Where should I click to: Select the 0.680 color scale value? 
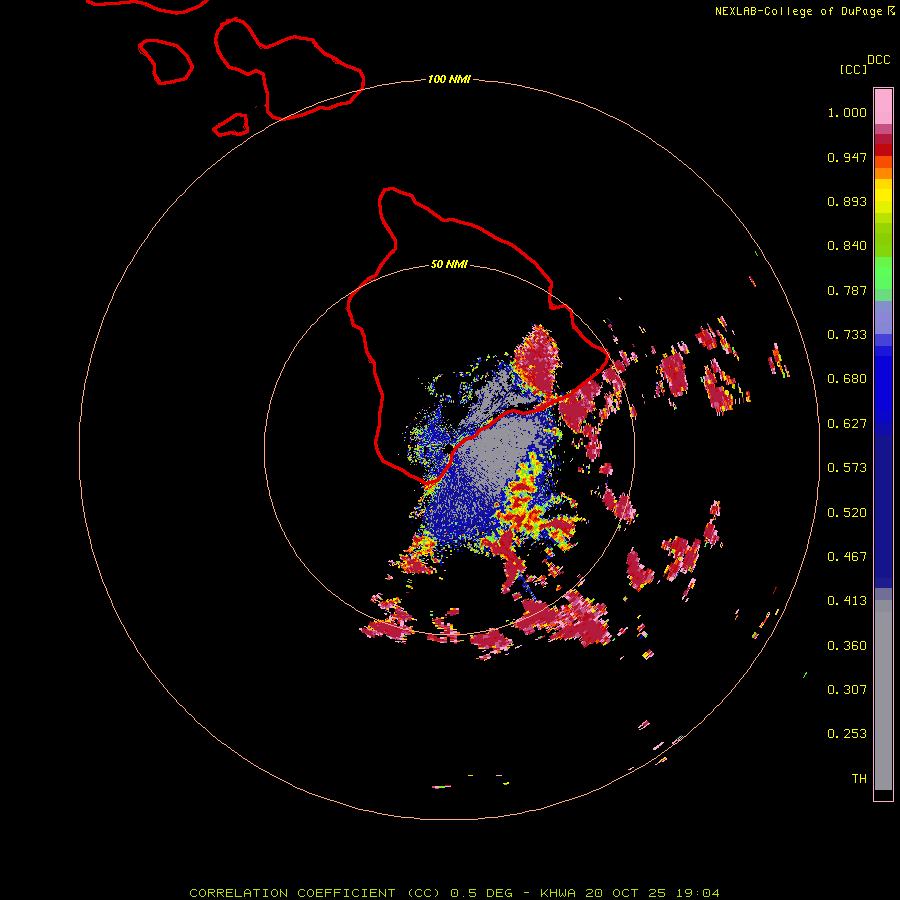point(847,379)
